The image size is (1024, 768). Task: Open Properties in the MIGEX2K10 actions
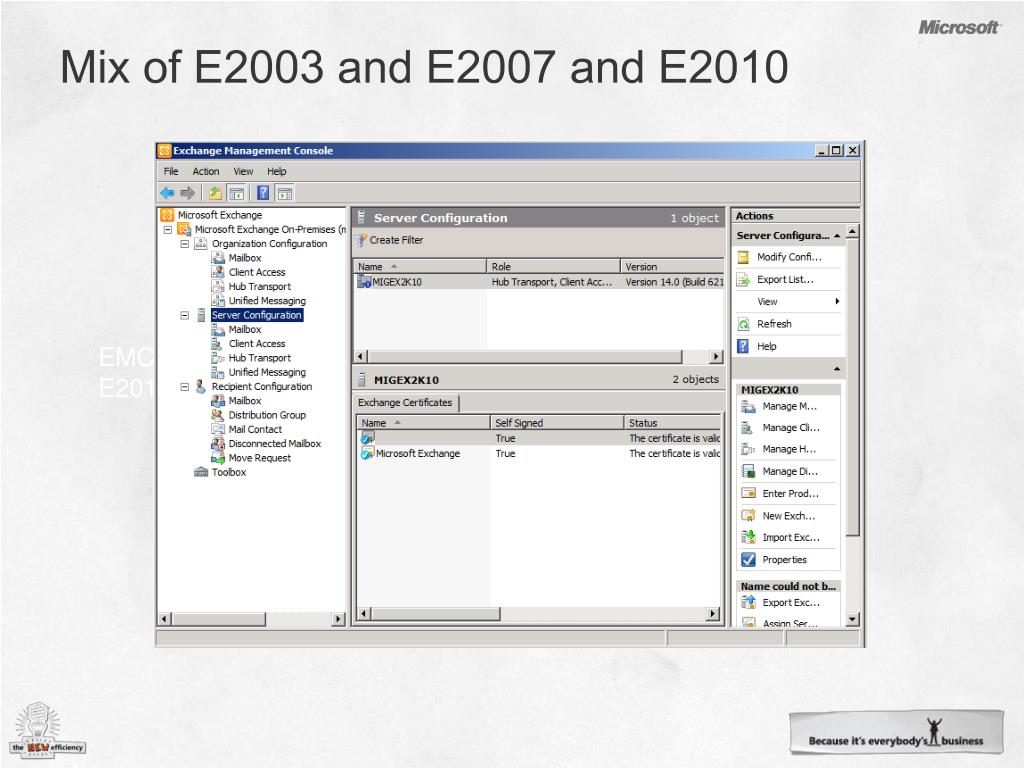[x=784, y=560]
